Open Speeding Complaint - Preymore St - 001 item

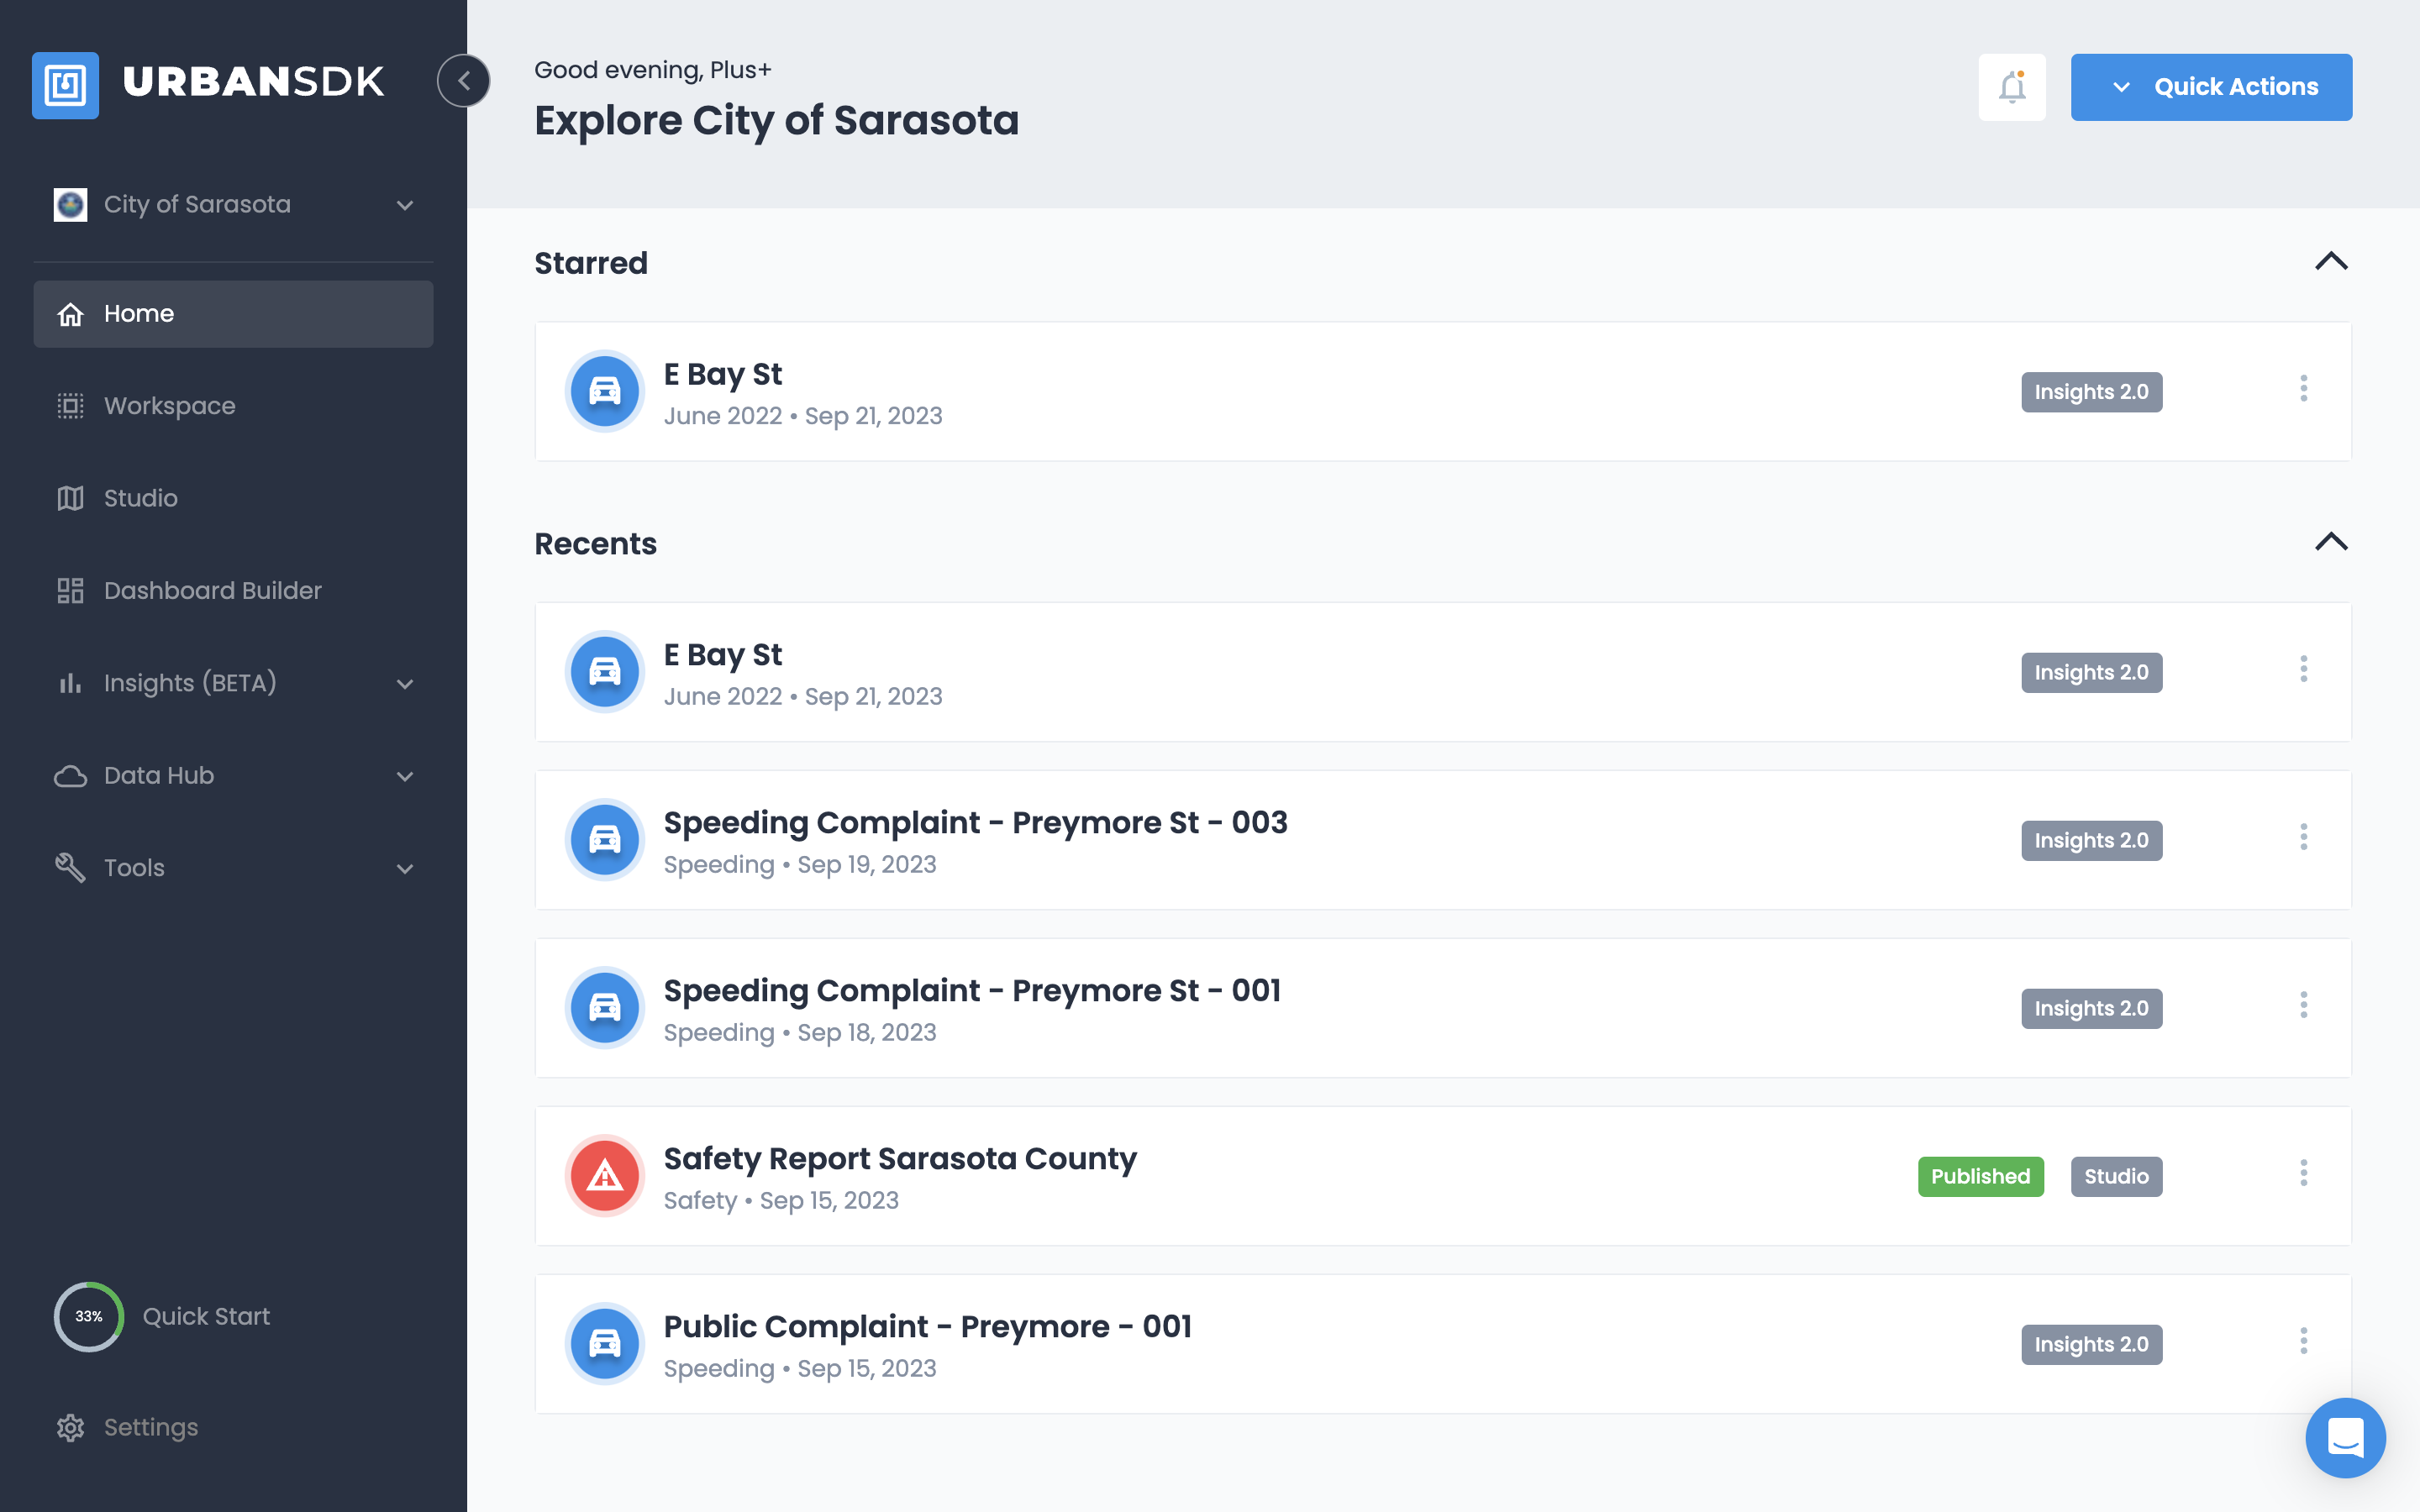coord(972,991)
